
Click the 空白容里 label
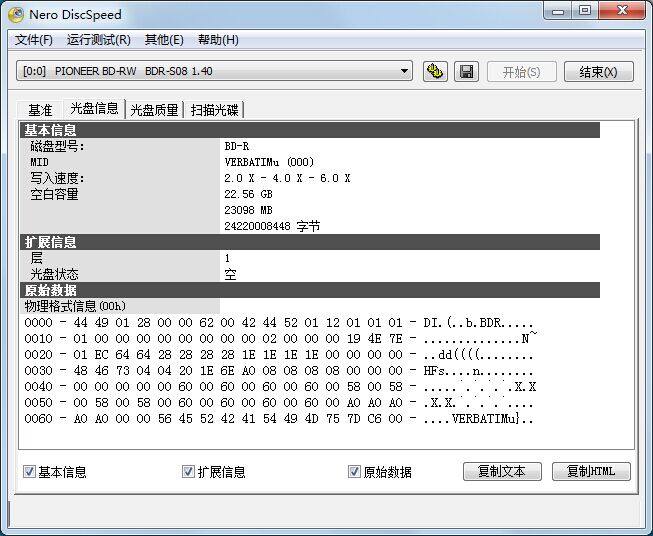pos(54,194)
